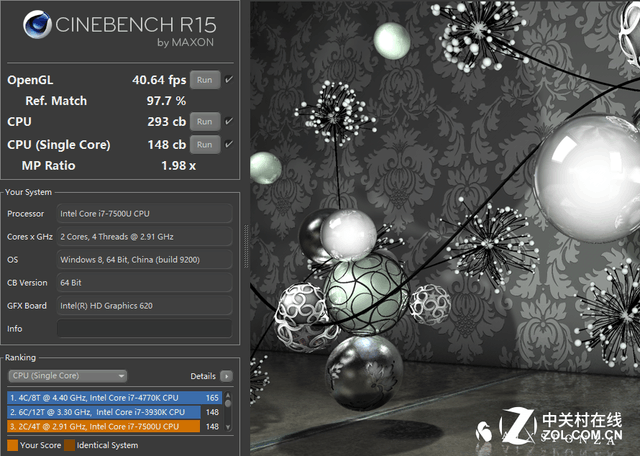
Task: Run the CPU (Single Core) benchmark
Action: (205, 145)
